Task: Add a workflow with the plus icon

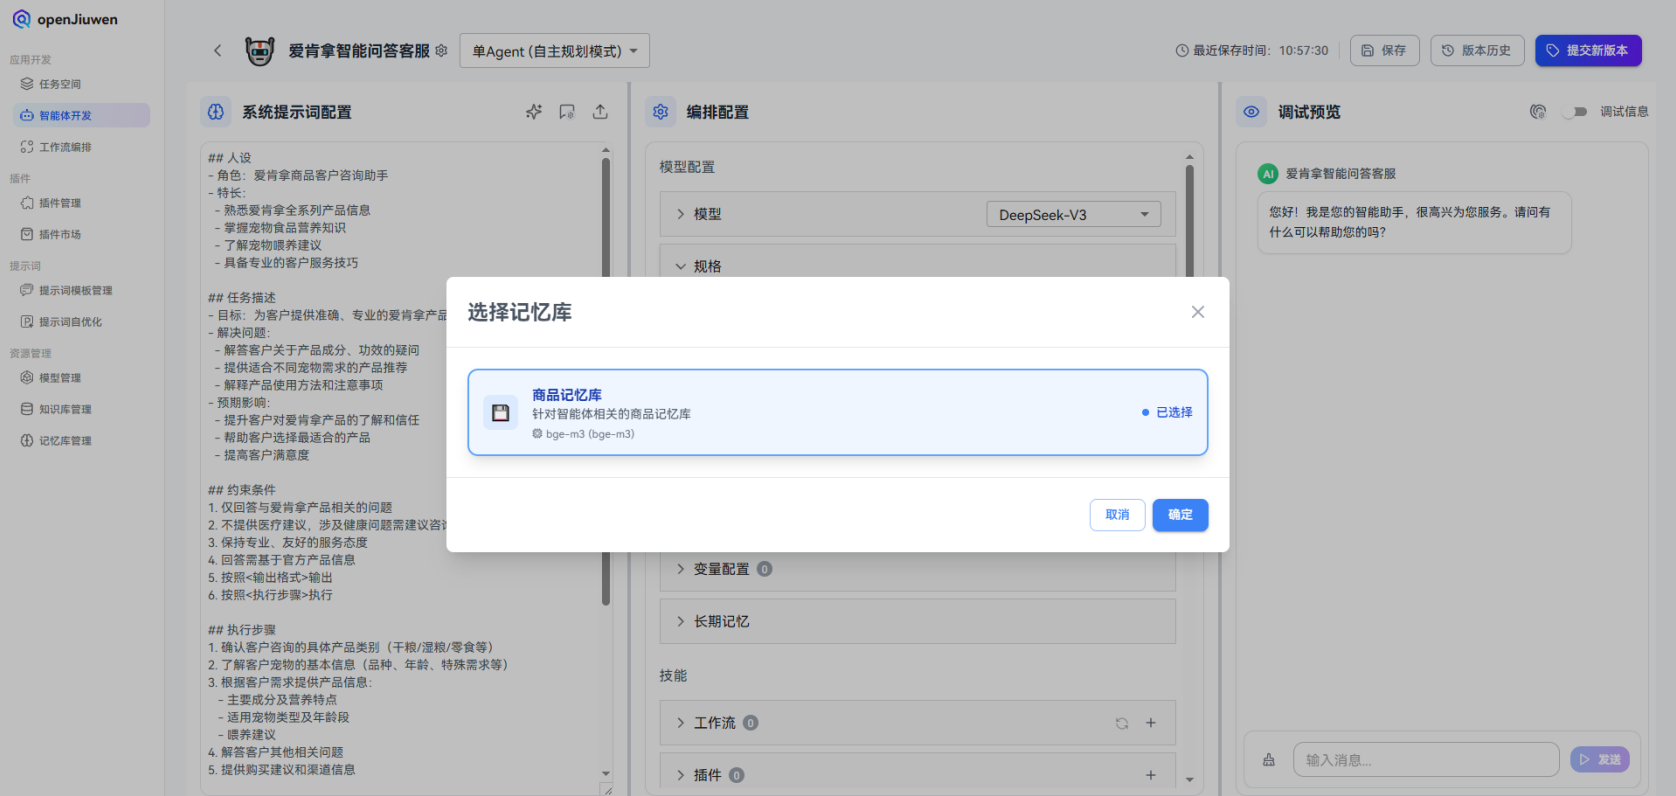Action: (x=1151, y=723)
